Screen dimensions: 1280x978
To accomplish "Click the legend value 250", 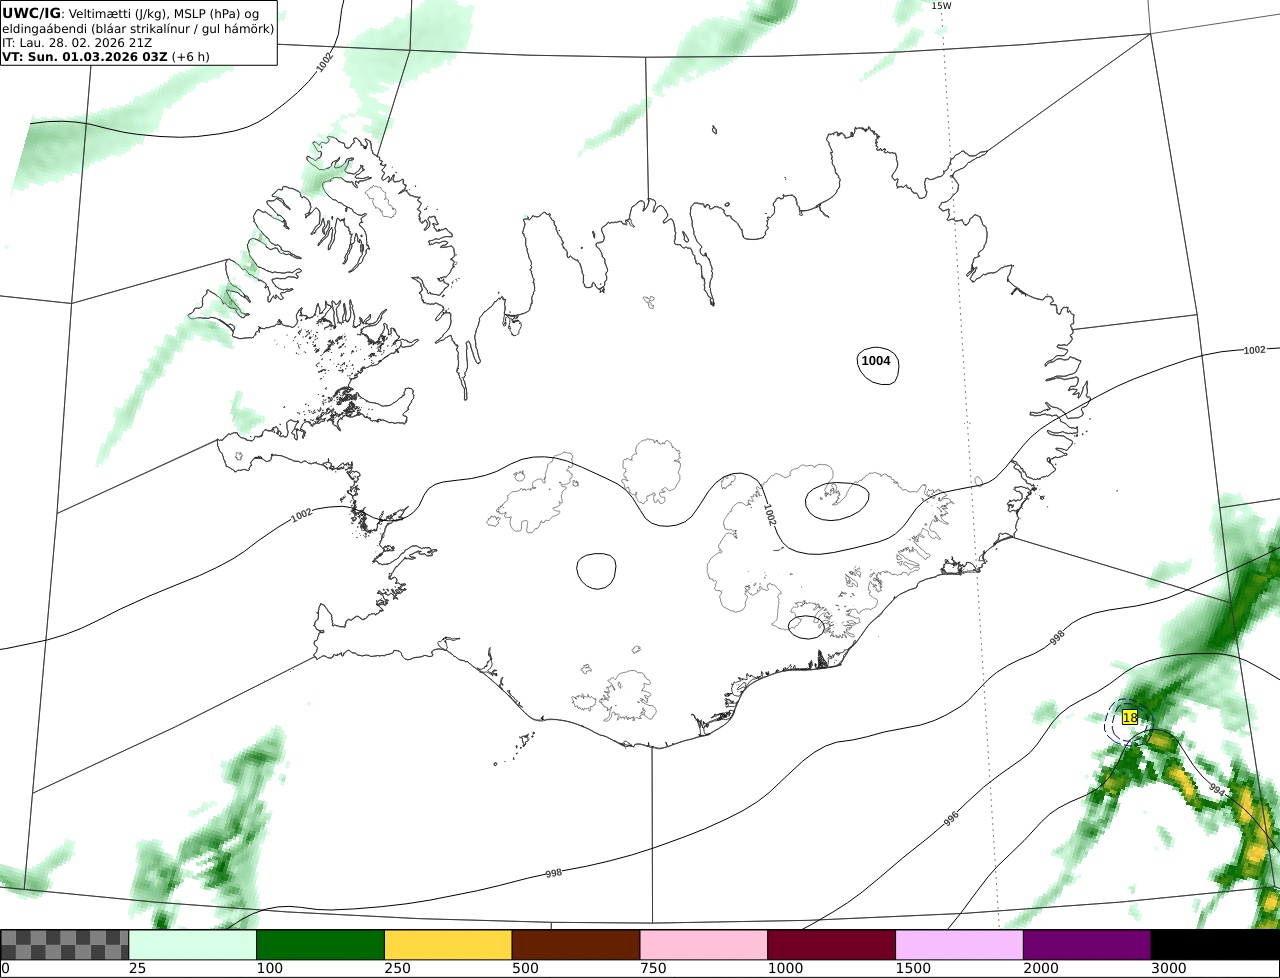I will 397,969.
